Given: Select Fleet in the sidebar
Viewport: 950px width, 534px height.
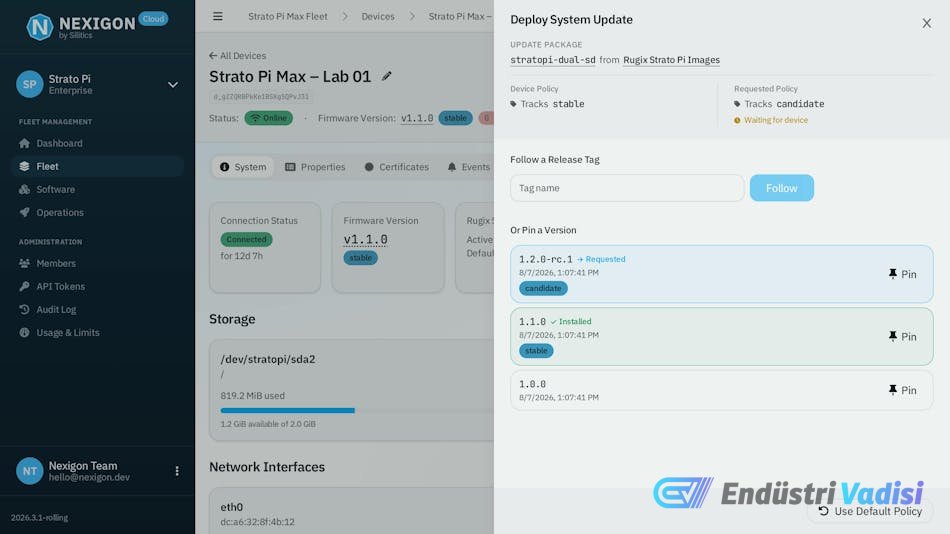Looking at the screenshot, I should click(97, 166).
